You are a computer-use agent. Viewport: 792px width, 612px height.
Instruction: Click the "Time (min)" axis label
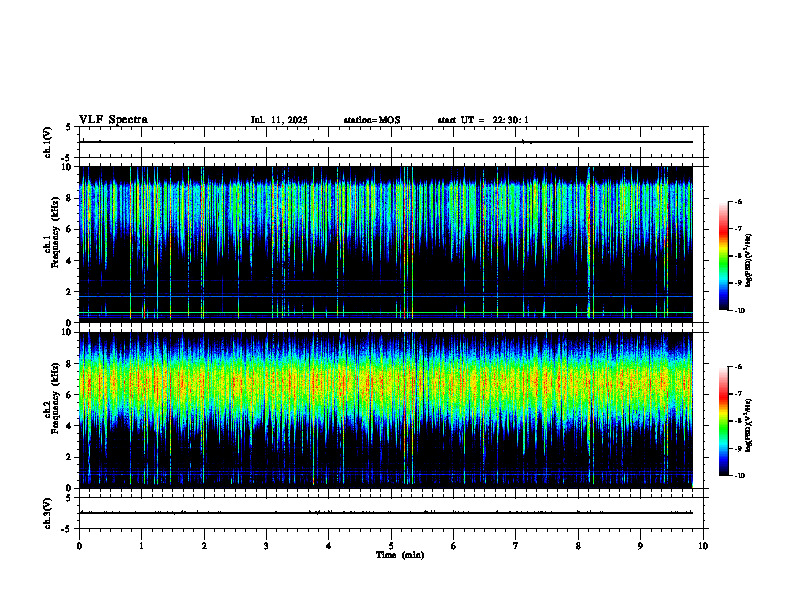[x=400, y=555]
